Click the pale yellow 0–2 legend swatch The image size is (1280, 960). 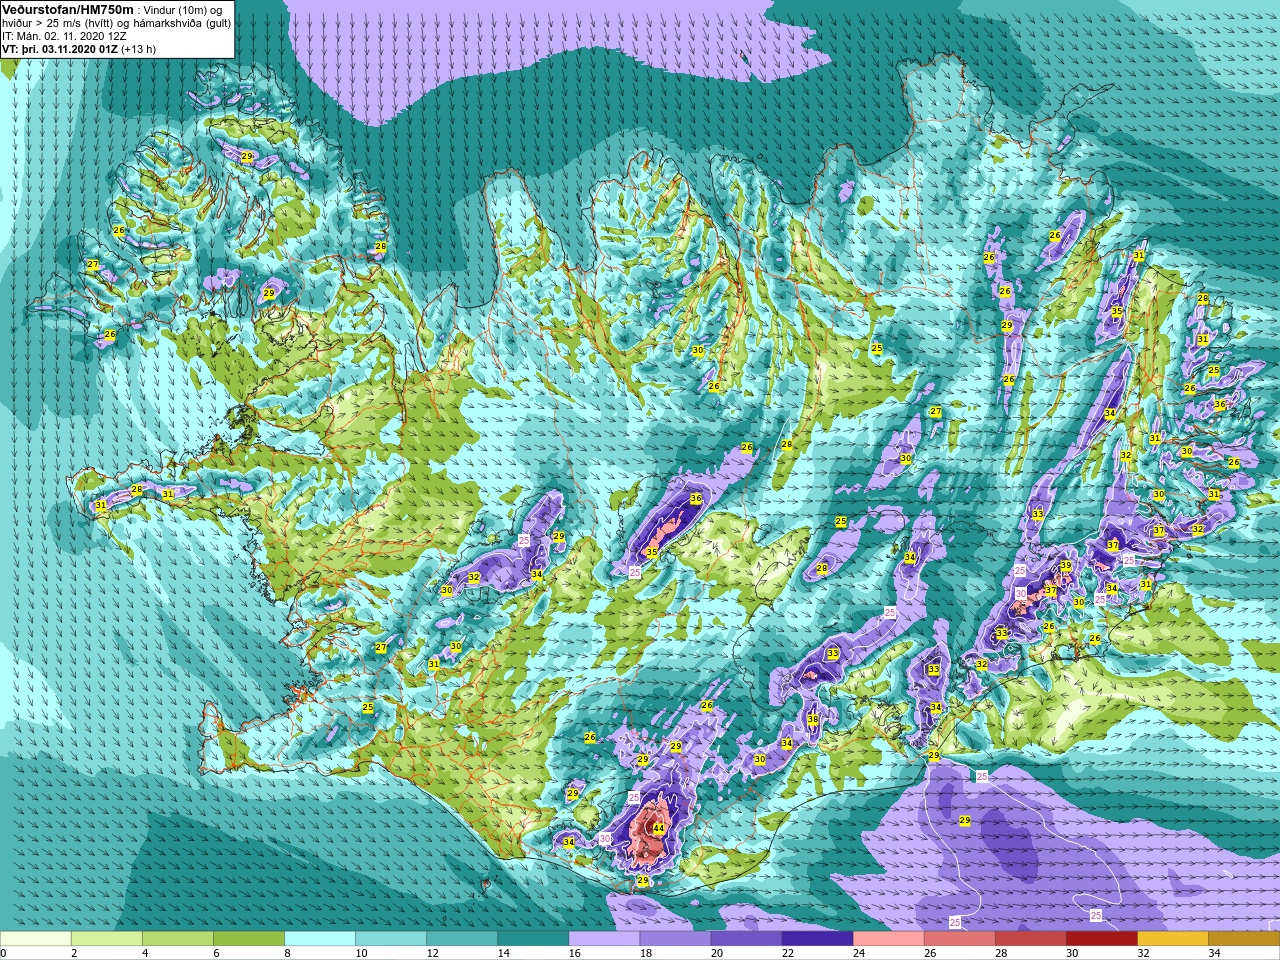click(x=36, y=939)
